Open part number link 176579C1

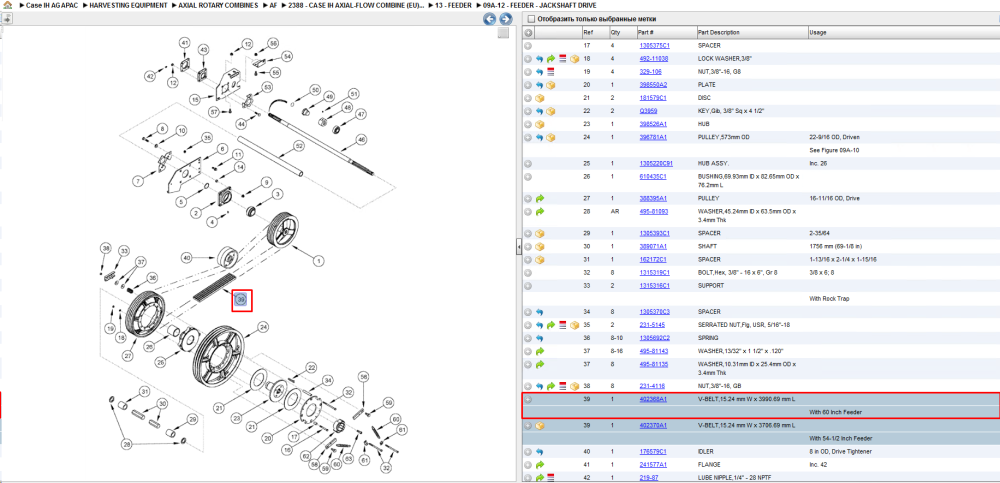(x=653, y=452)
